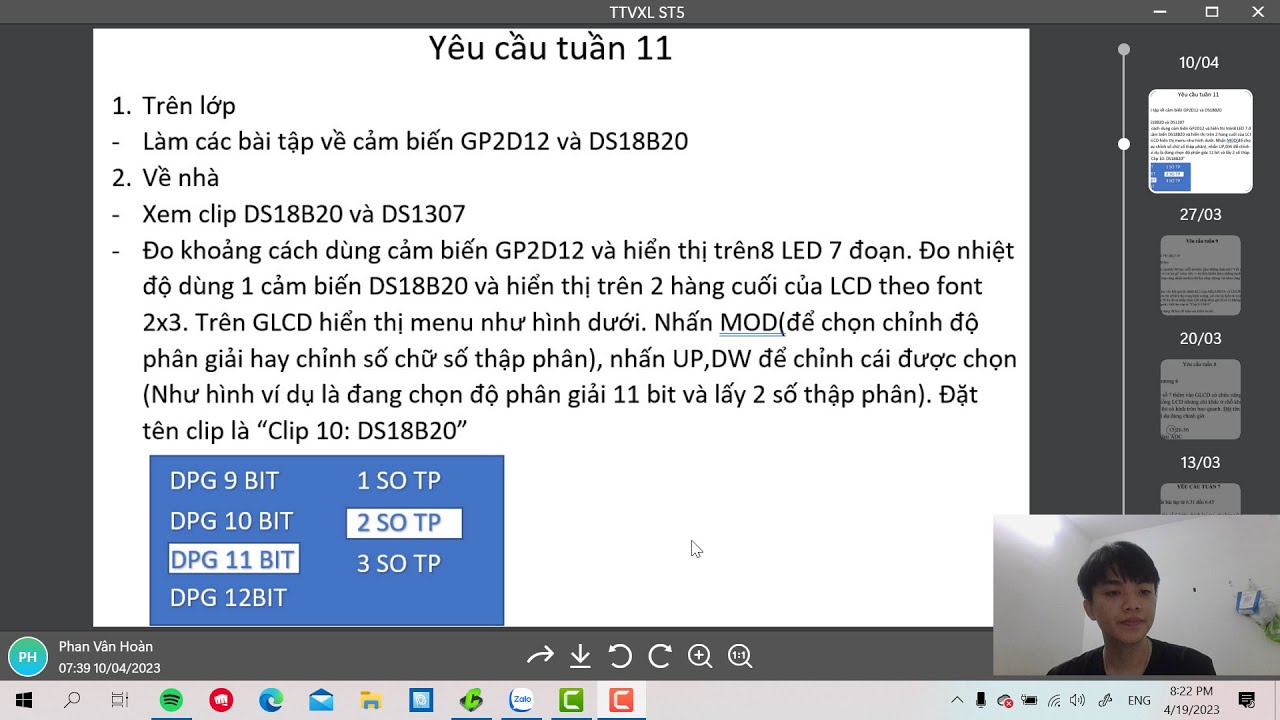This screenshot has height=720, width=1280.
Task: Click the 1 SO TP entry
Action: [x=398, y=481]
